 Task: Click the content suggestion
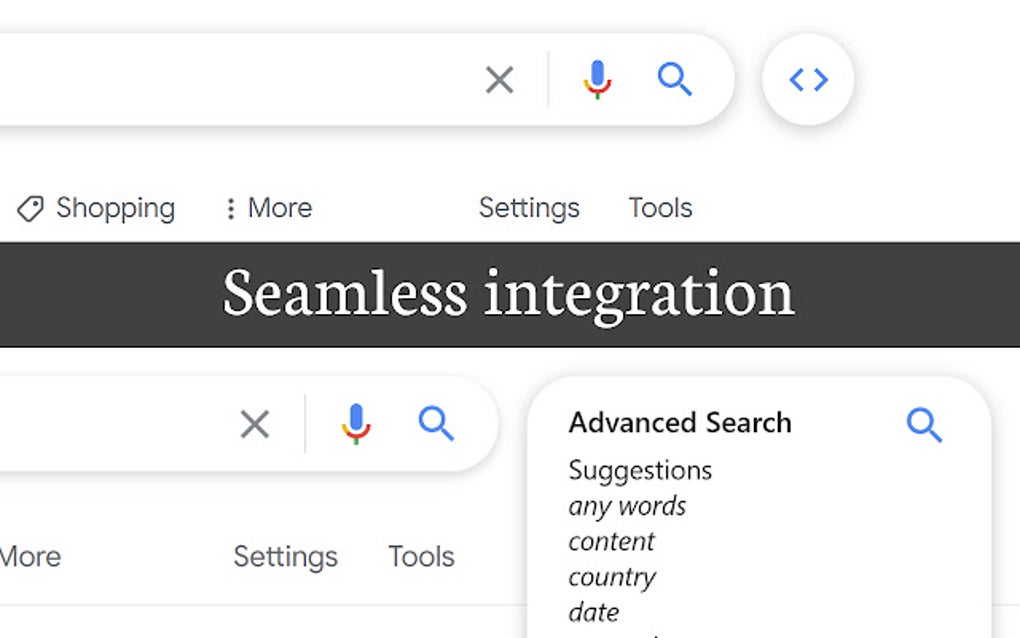611,541
